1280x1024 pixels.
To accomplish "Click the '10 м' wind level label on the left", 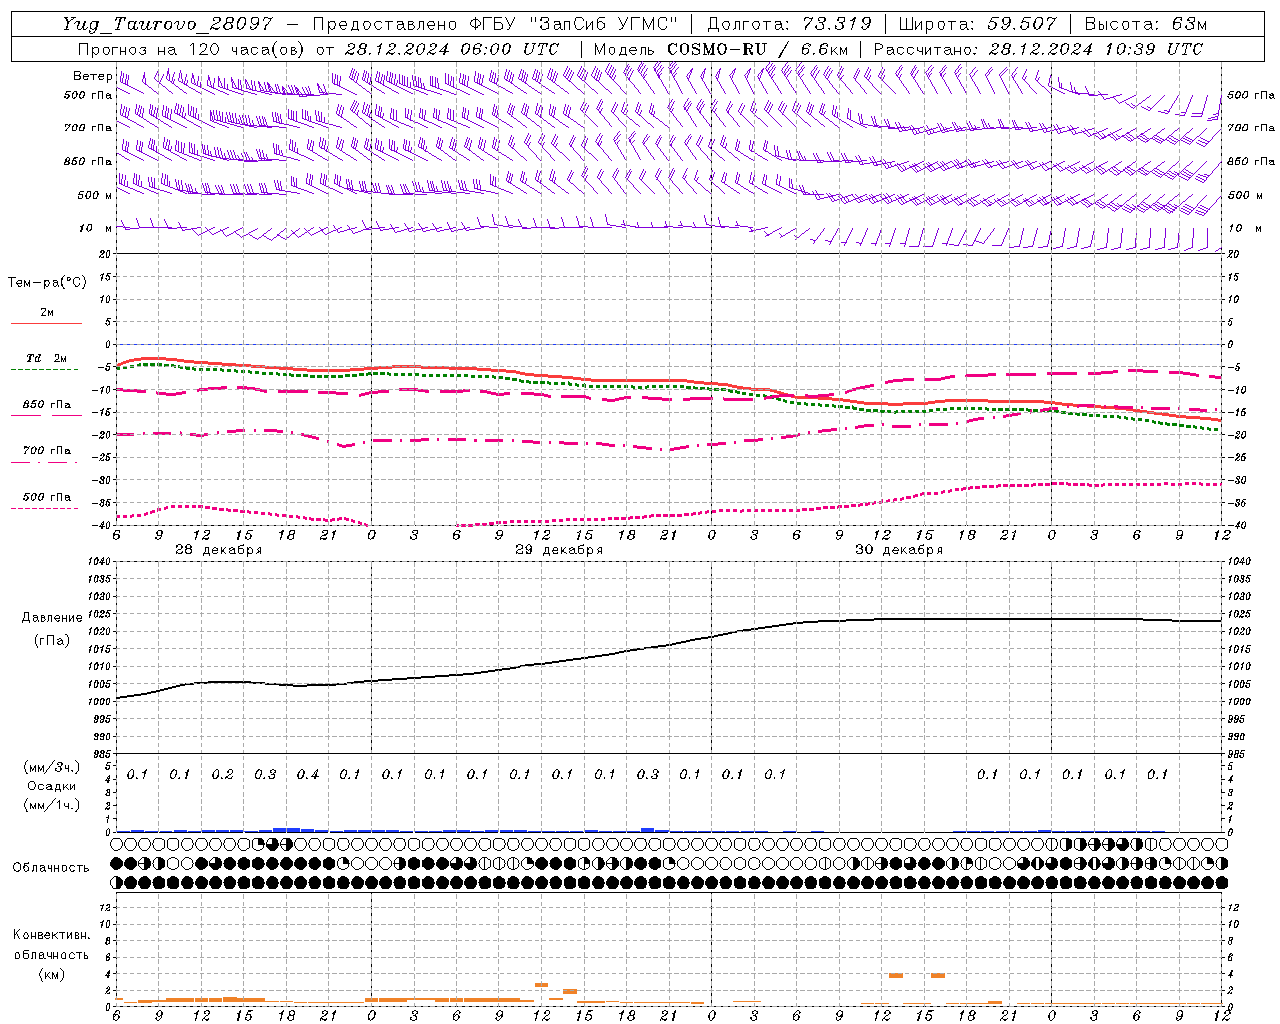I will click(96, 228).
